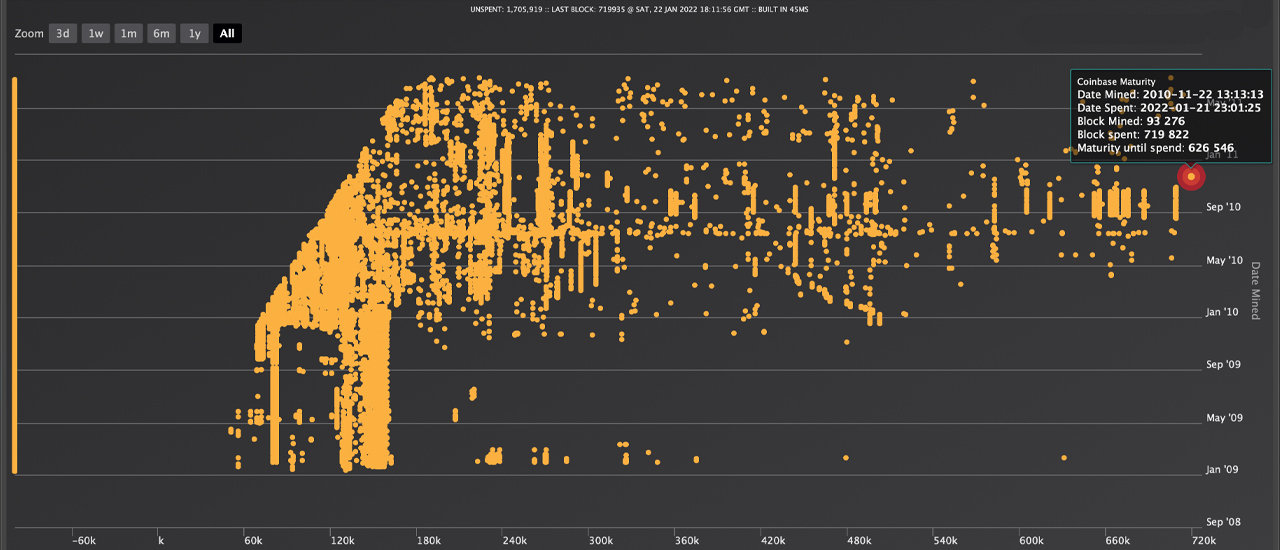Image resolution: width=1280 pixels, height=550 pixels.
Task: Set chart zoom to 1m
Action: [128, 33]
